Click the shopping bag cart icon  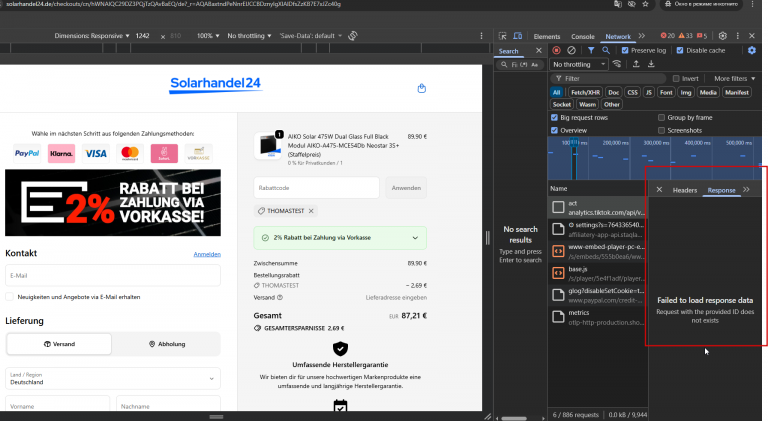click(422, 89)
